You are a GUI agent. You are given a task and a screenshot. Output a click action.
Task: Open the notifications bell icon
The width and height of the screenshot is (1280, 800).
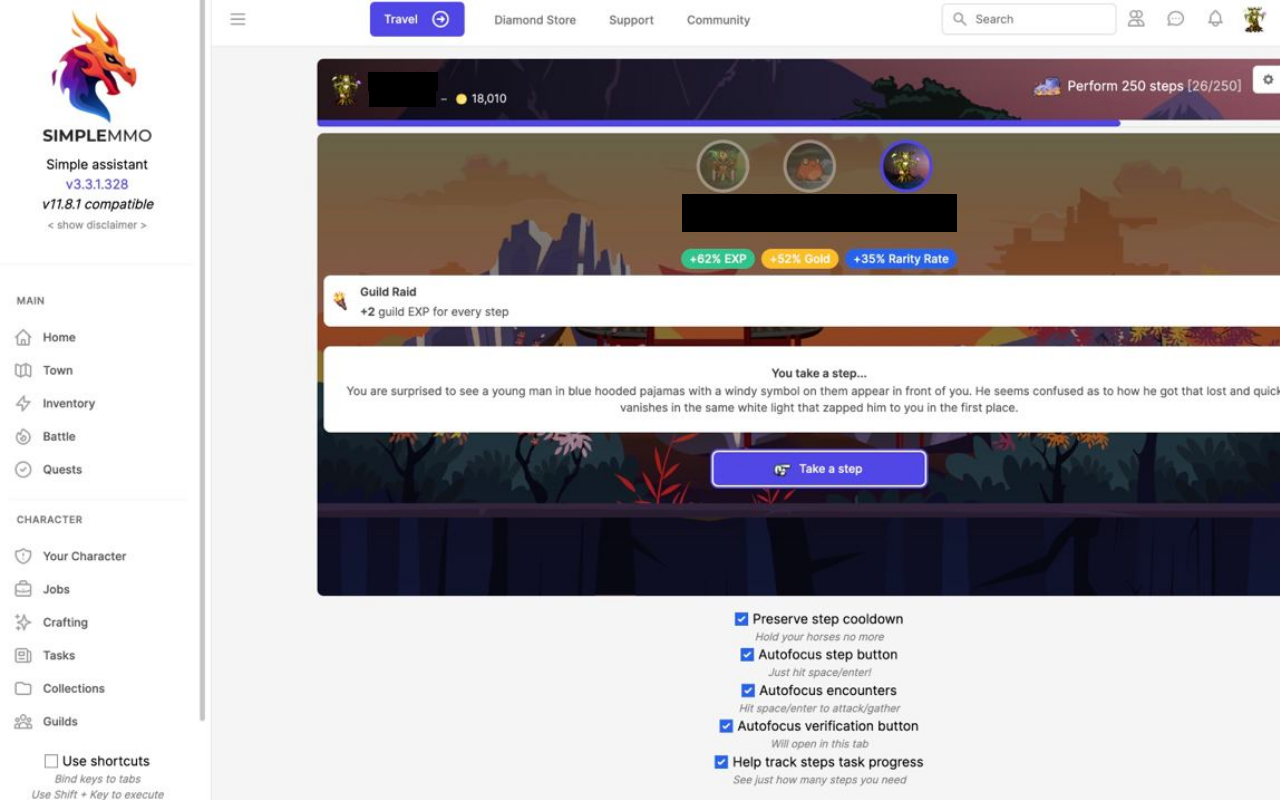click(1215, 19)
